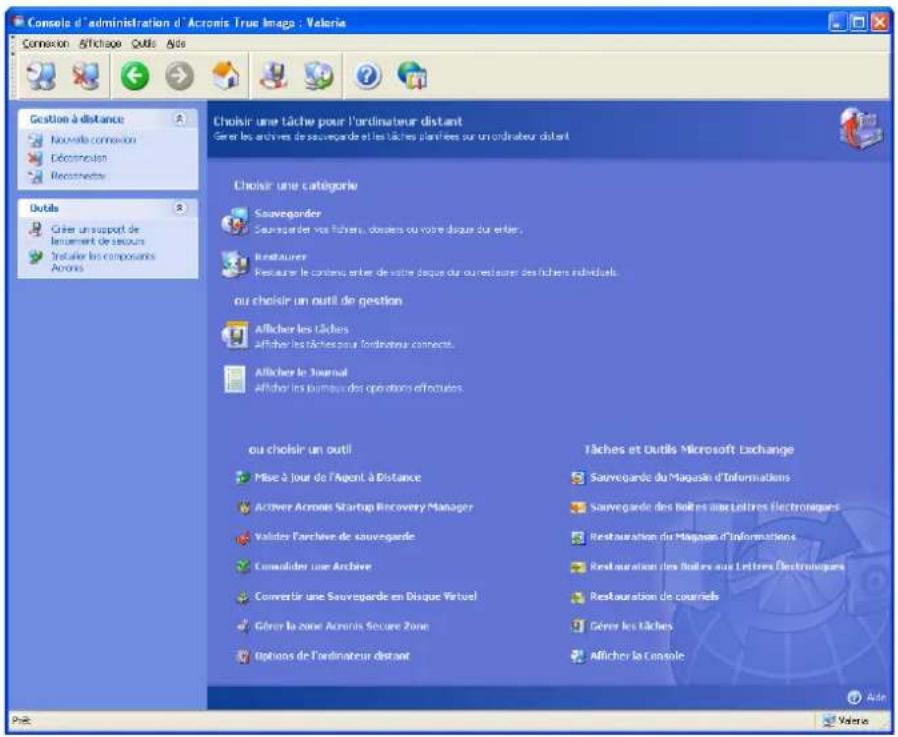Open Afficher les tâches link
The width and height of the screenshot is (898, 737).
[x=301, y=329]
